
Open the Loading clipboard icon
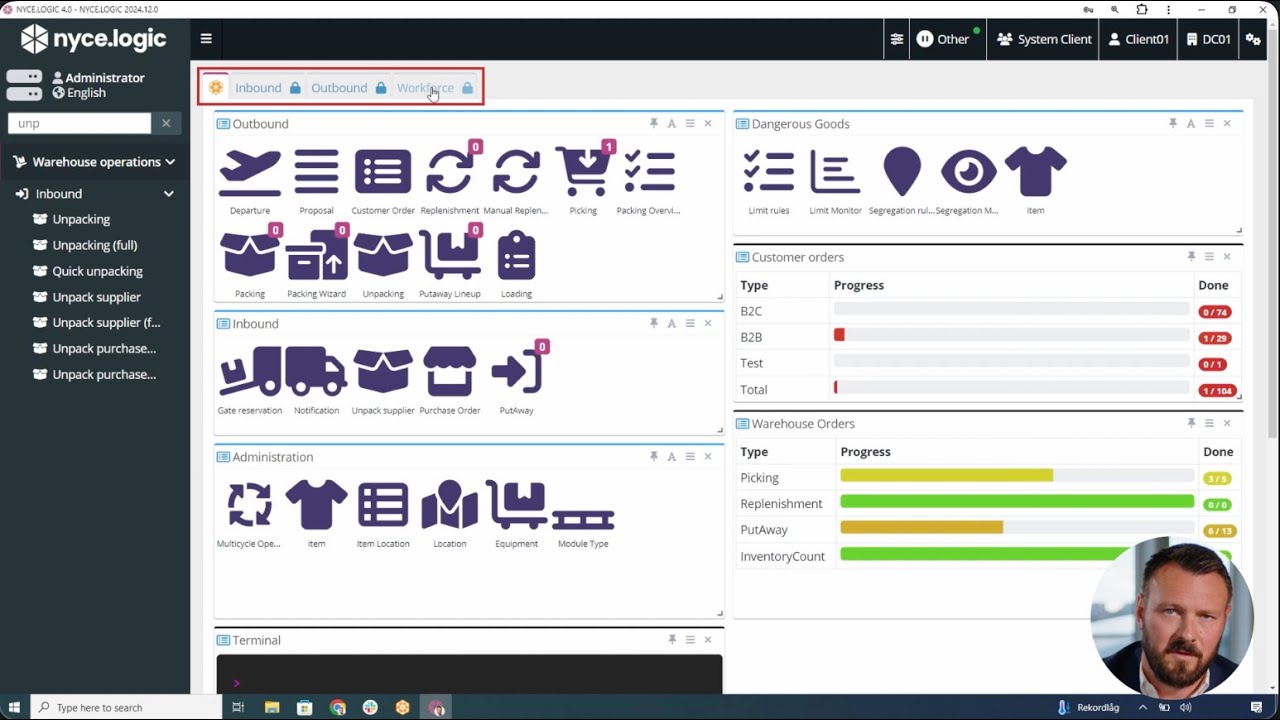[516, 255]
